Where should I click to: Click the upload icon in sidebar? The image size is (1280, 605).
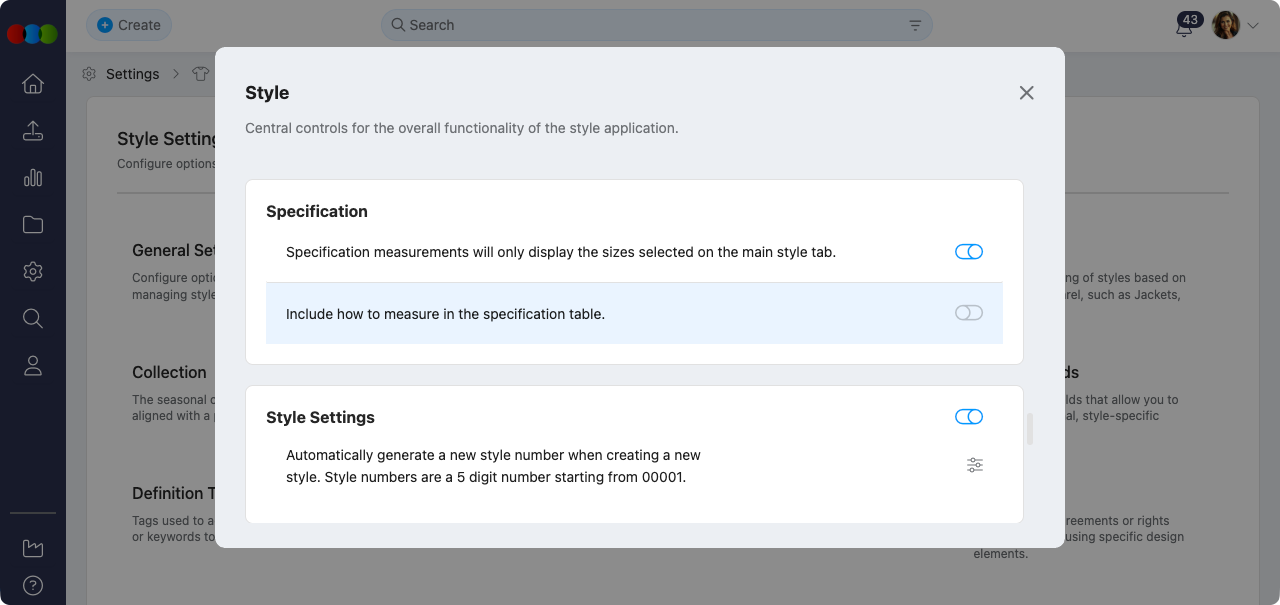[33, 131]
